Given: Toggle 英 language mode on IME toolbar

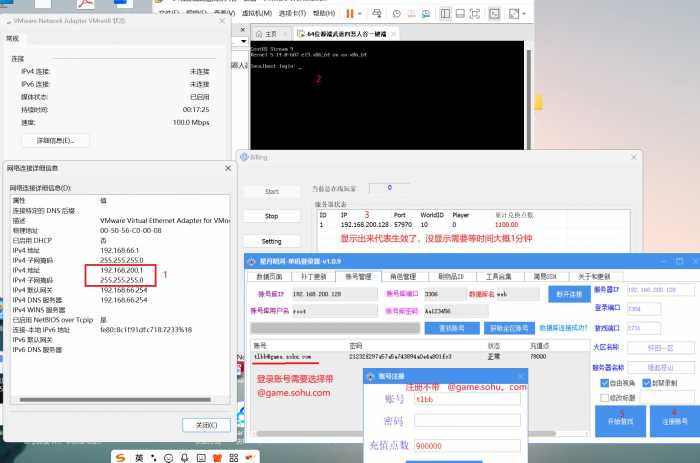Looking at the screenshot, I should (139, 458).
